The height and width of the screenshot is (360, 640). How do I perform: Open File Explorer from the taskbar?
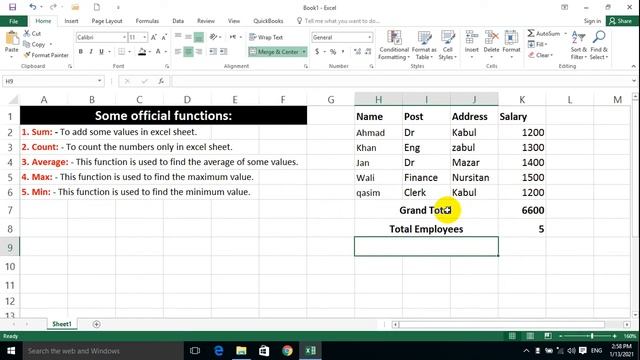[x=241, y=351]
